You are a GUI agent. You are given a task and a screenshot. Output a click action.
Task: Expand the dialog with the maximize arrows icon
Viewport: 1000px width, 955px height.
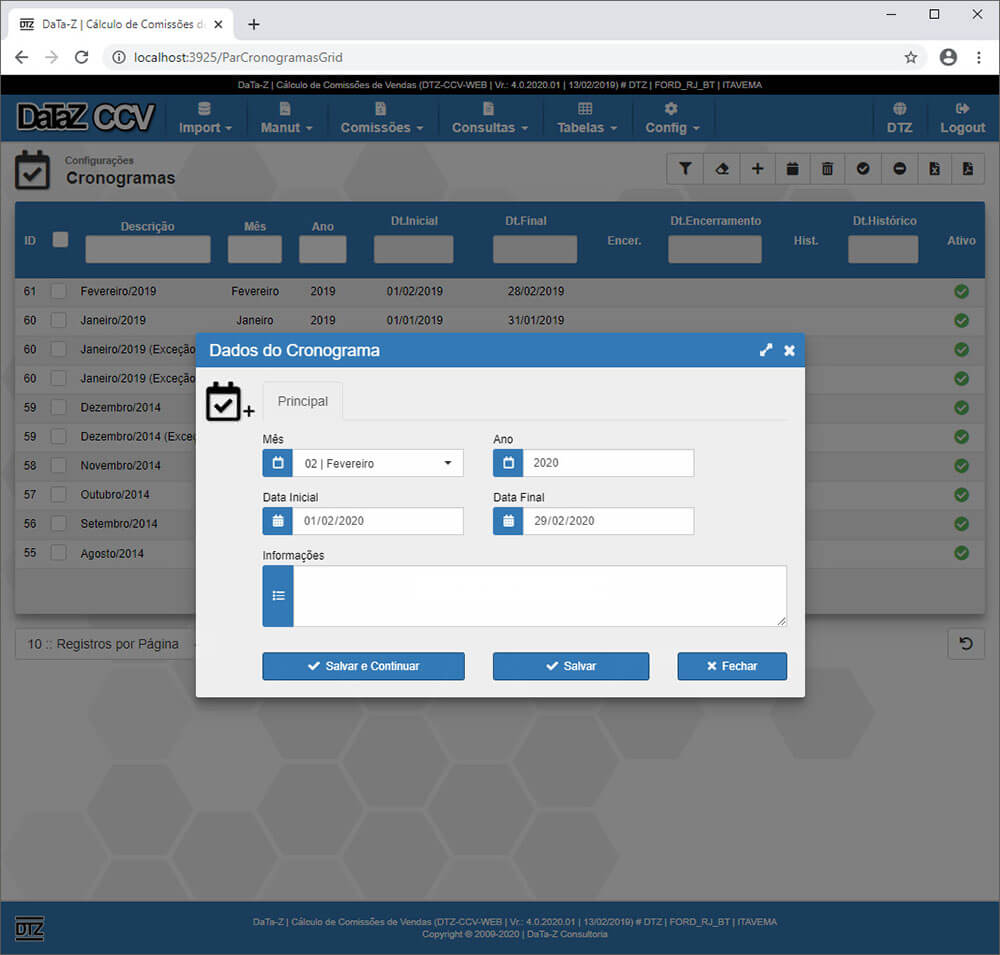[766, 350]
